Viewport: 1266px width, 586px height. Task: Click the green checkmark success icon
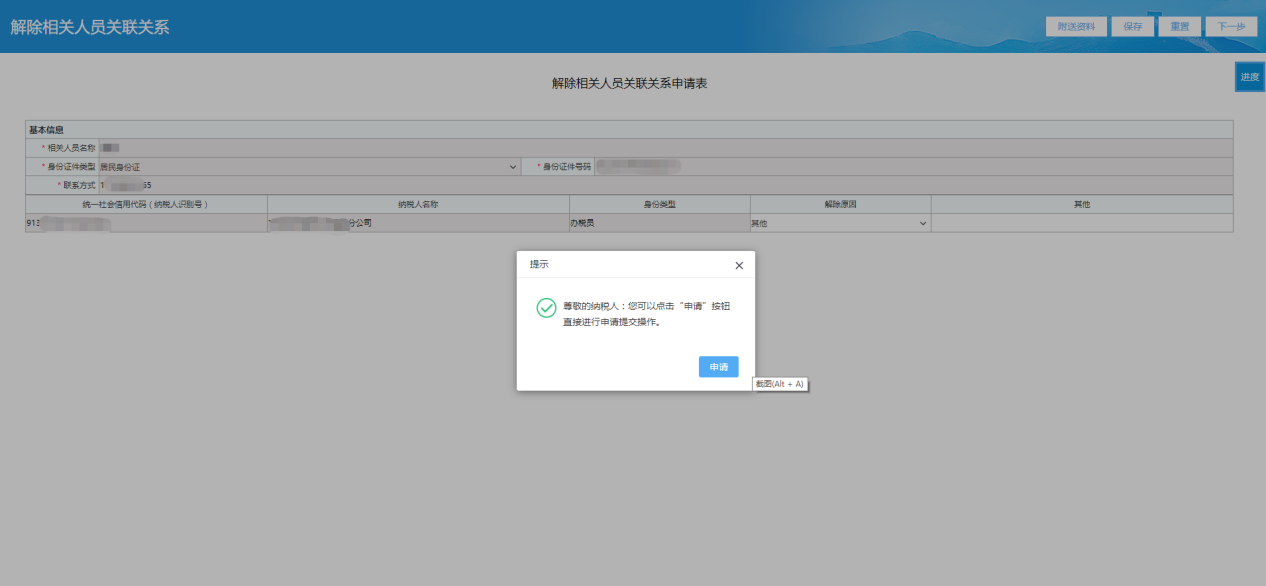pos(546,308)
